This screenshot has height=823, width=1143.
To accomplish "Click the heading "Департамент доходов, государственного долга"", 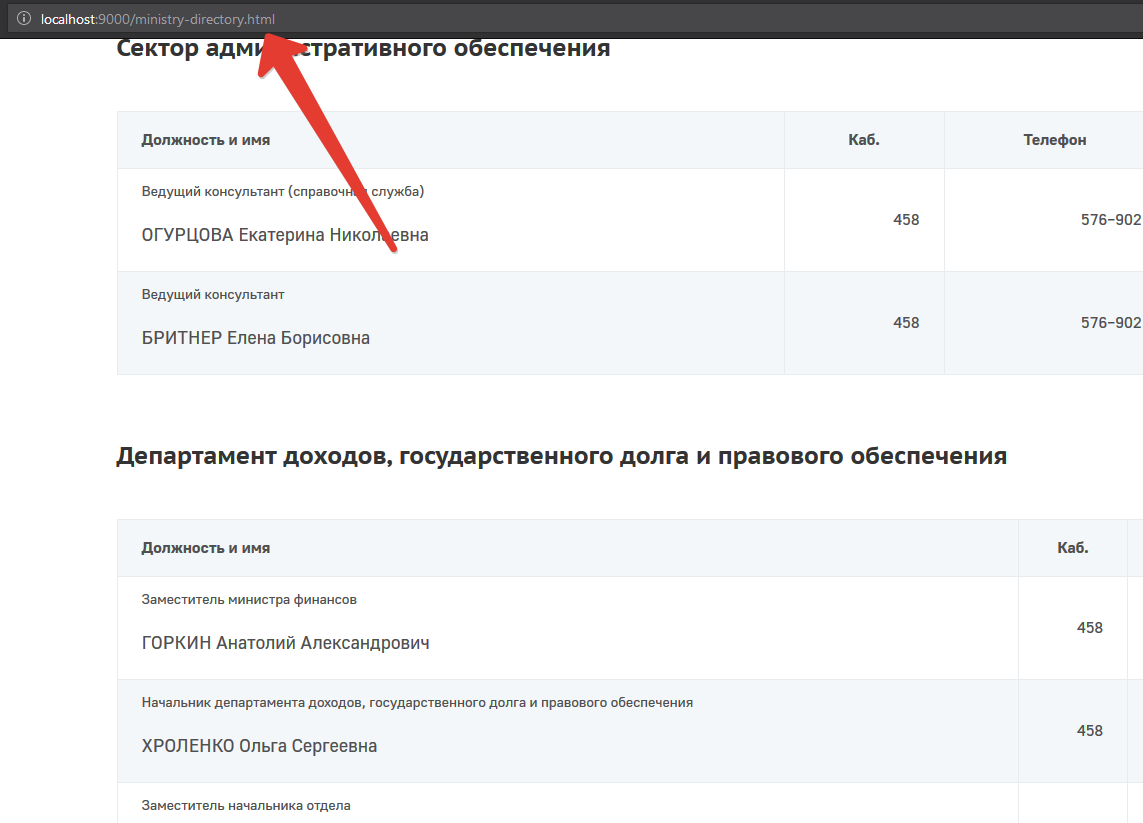I will click(561, 457).
